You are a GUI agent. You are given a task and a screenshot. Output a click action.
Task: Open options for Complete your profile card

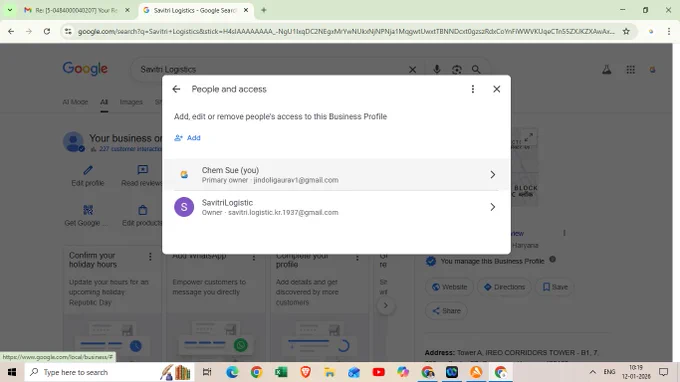point(357,258)
